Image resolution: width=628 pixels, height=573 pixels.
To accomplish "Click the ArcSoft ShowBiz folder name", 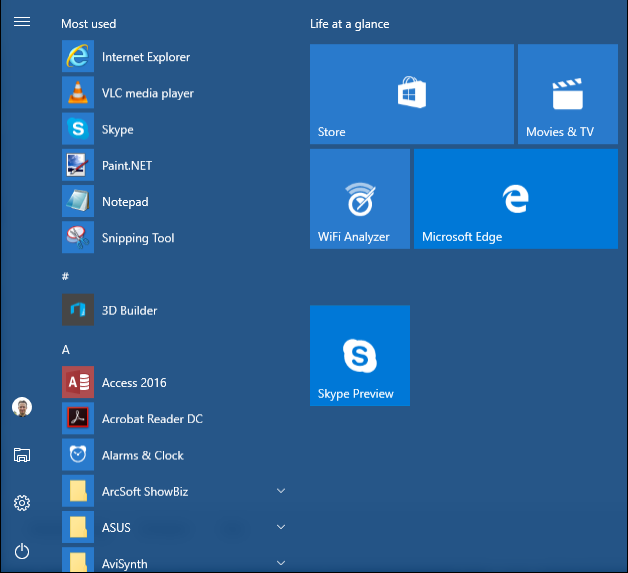I will pyautogui.click(x=145, y=492).
